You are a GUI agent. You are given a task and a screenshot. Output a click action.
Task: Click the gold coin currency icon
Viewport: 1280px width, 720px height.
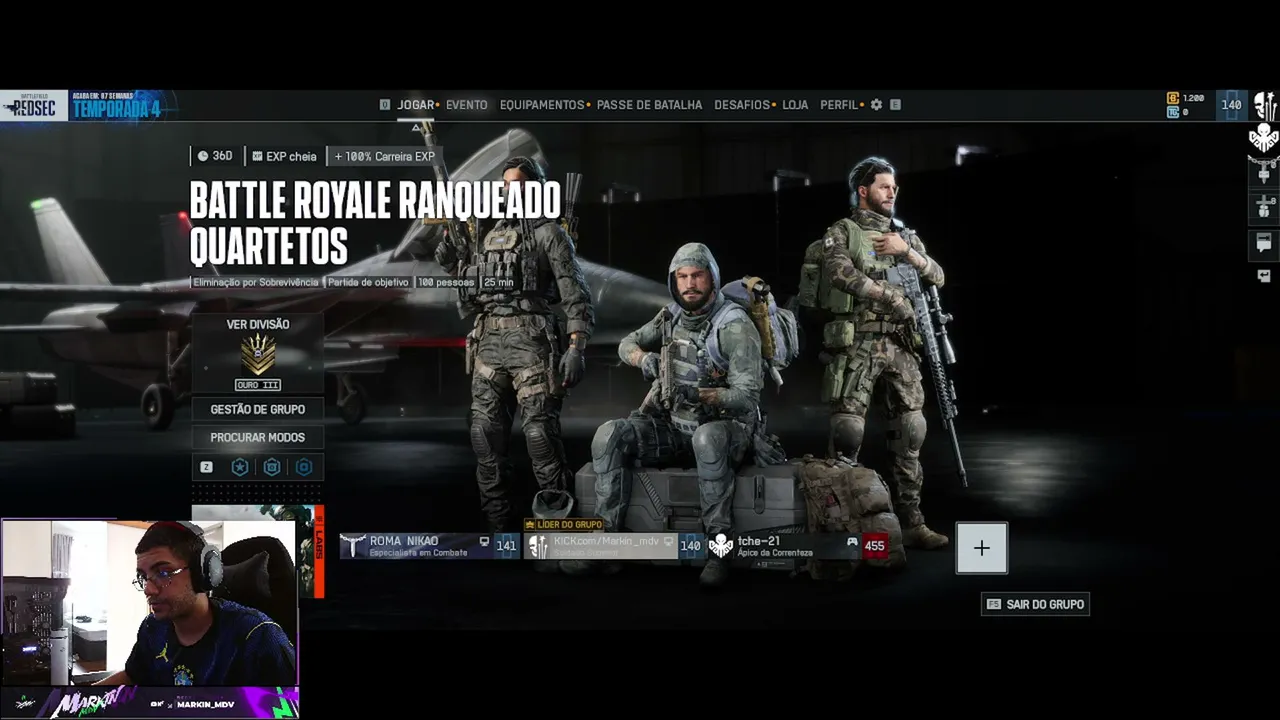pyautogui.click(x=1173, y=98)
